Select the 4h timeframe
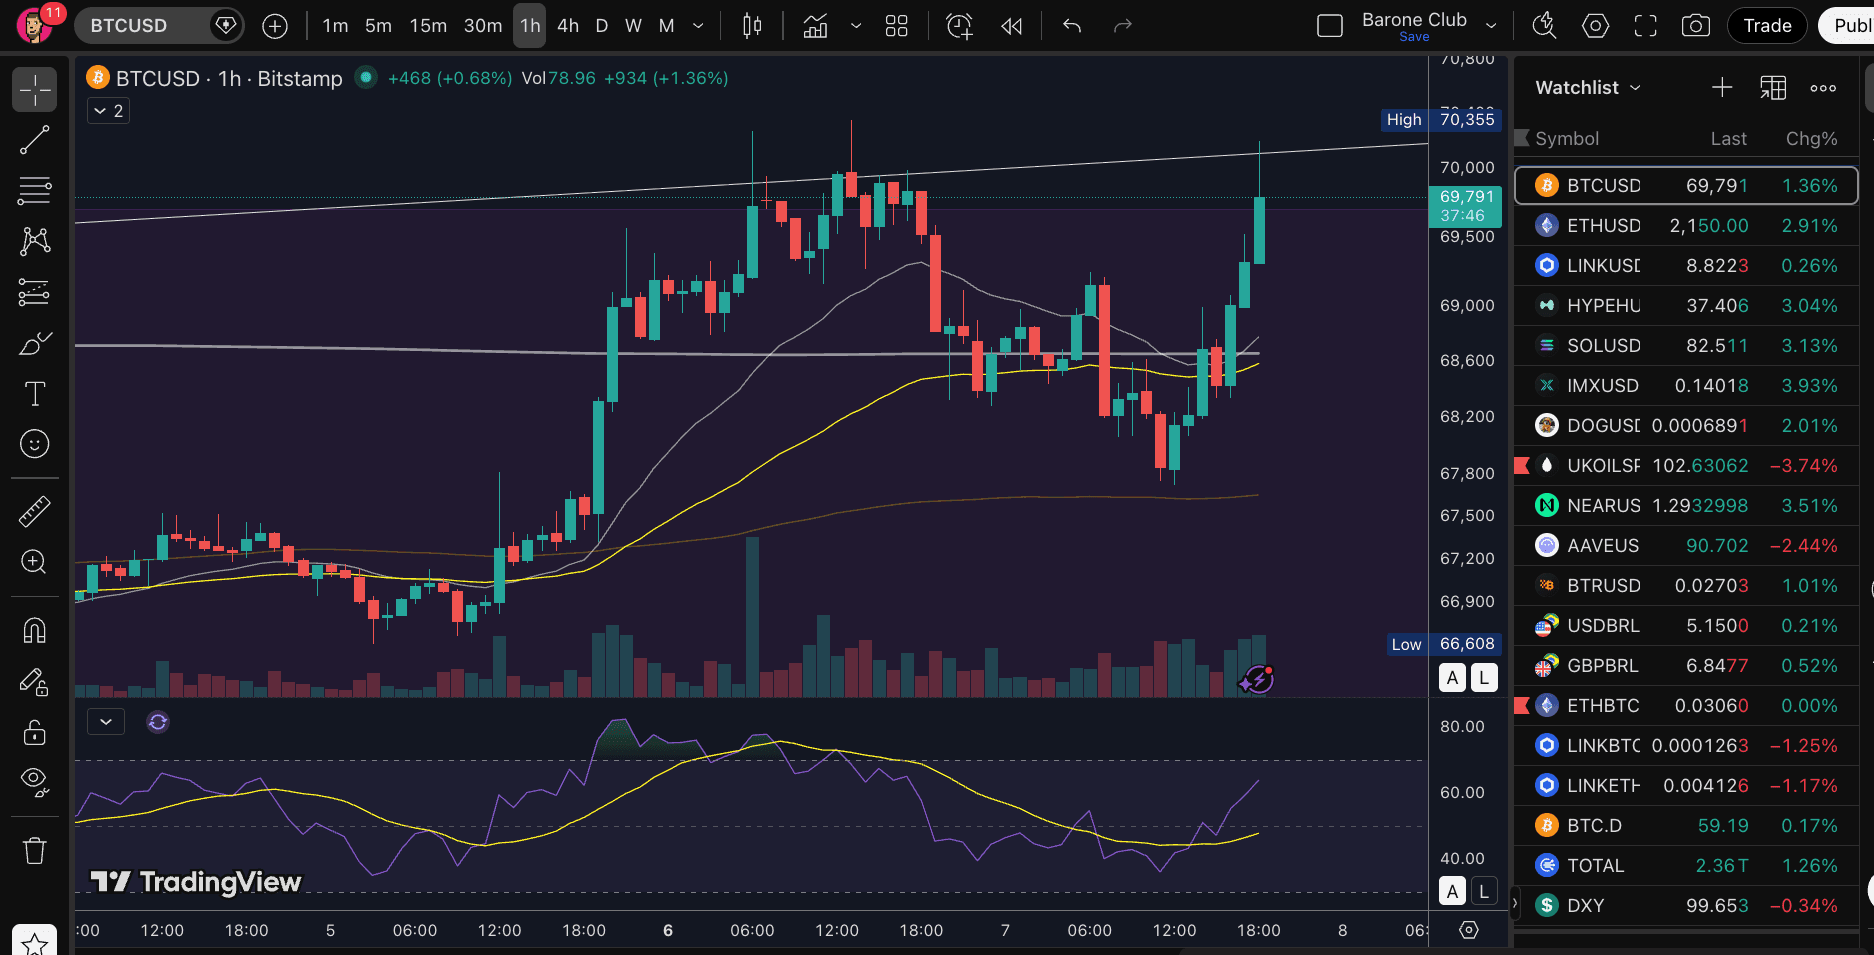Image resolution: width=1874 pixels, height=955 pixels. tap(567, 25)
